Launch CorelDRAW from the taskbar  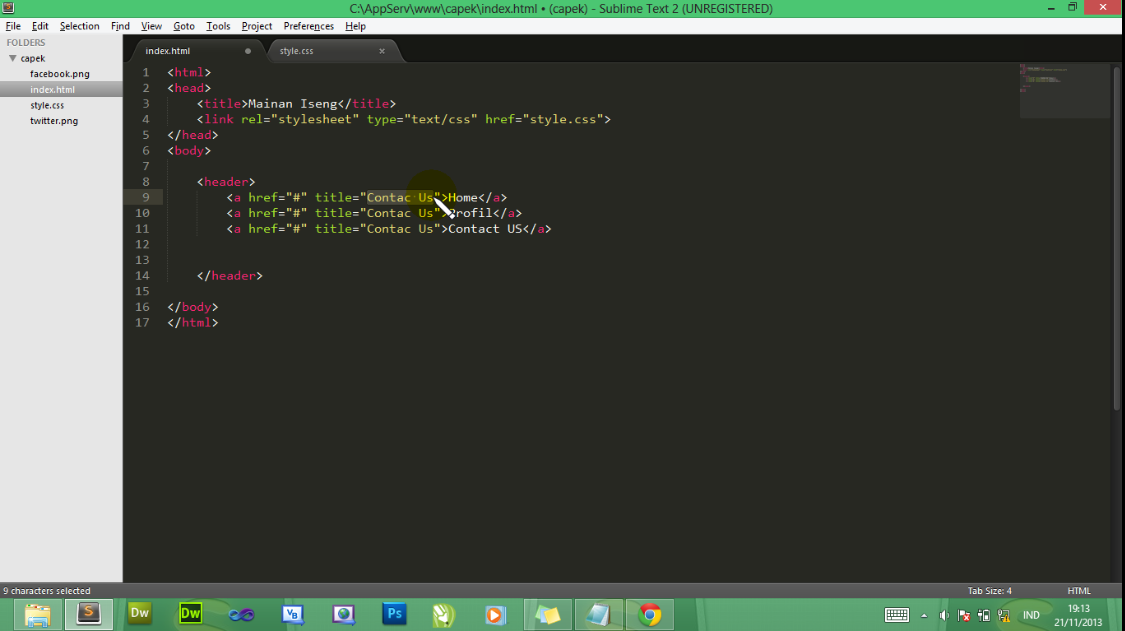443,614
